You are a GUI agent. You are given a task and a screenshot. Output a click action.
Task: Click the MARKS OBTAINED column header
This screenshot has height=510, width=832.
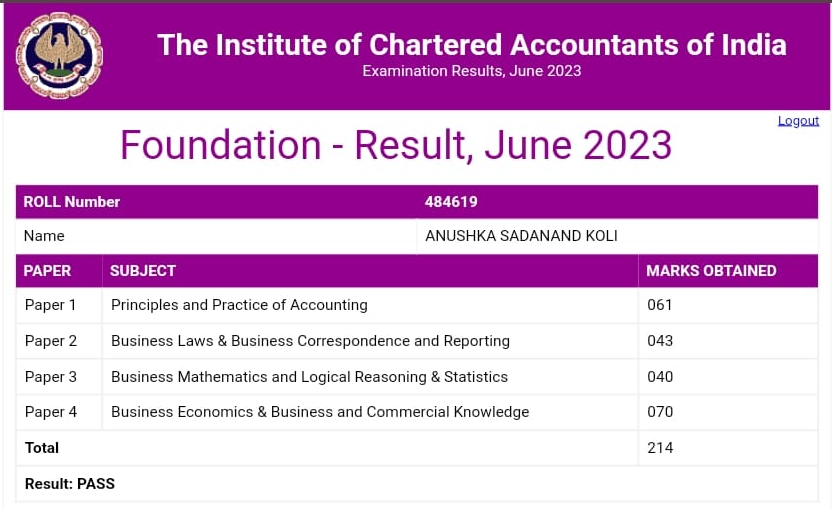click(711, 271)
